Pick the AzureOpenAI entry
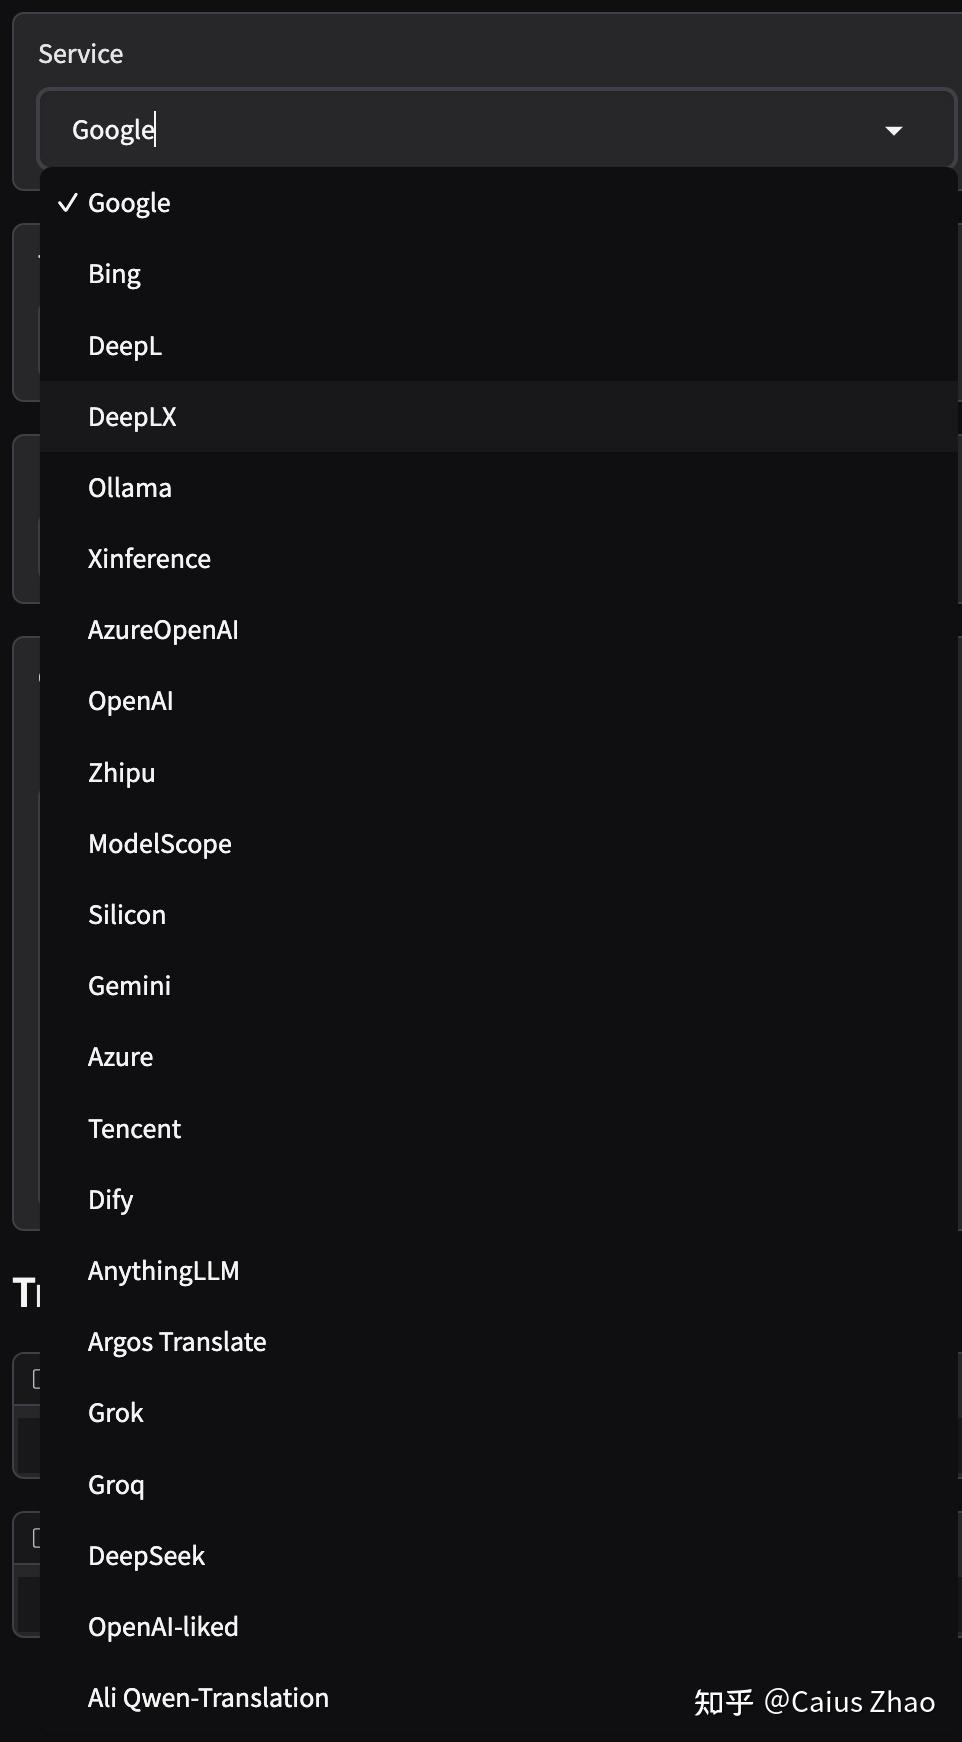Viewport: 962px width, 1742px height. click(163, 630)
